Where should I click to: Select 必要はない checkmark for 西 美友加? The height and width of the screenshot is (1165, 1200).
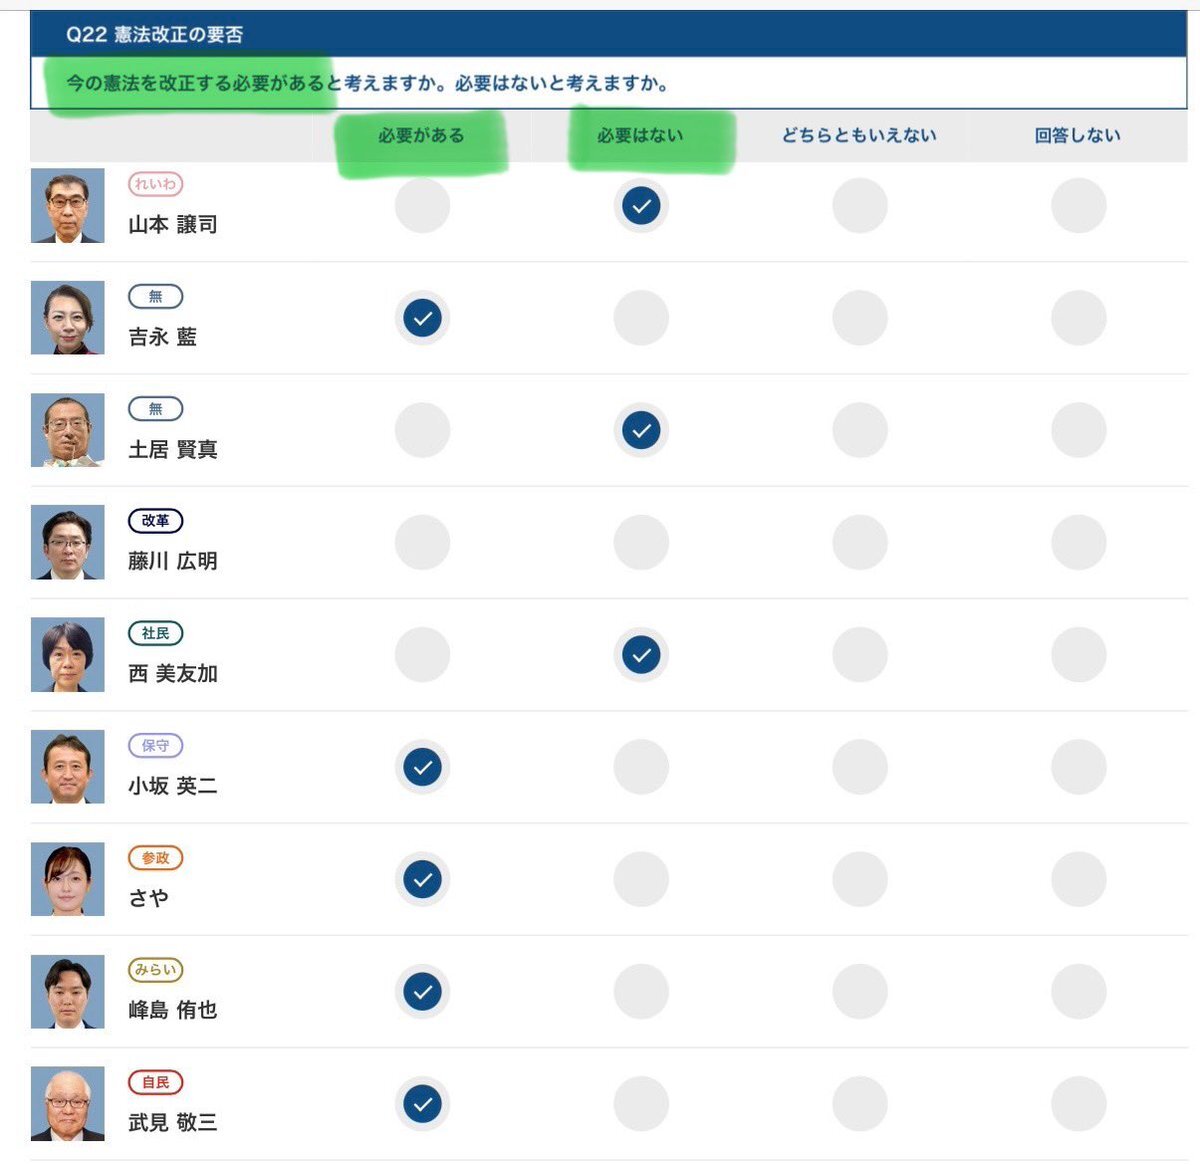coord(641,655)
